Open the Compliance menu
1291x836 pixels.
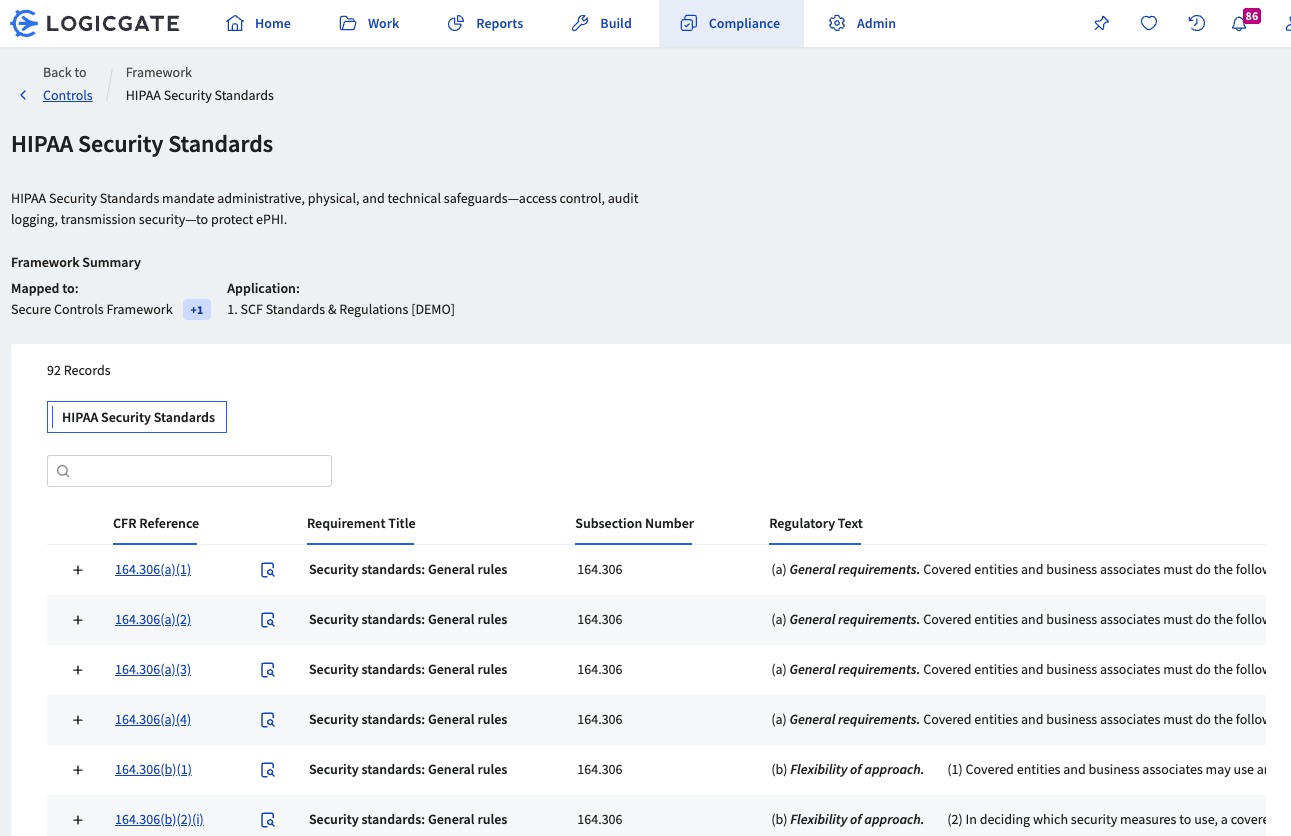[731, 23]
